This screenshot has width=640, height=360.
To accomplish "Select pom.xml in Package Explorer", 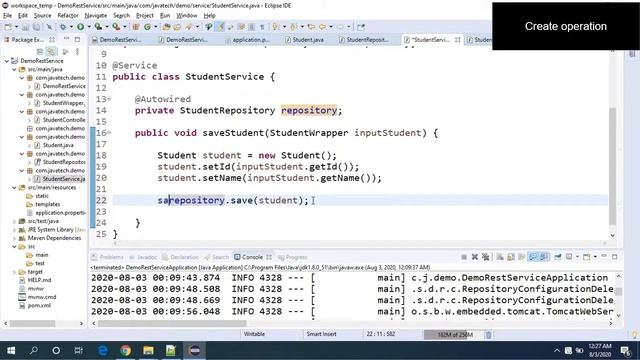I will coord(39,305).
